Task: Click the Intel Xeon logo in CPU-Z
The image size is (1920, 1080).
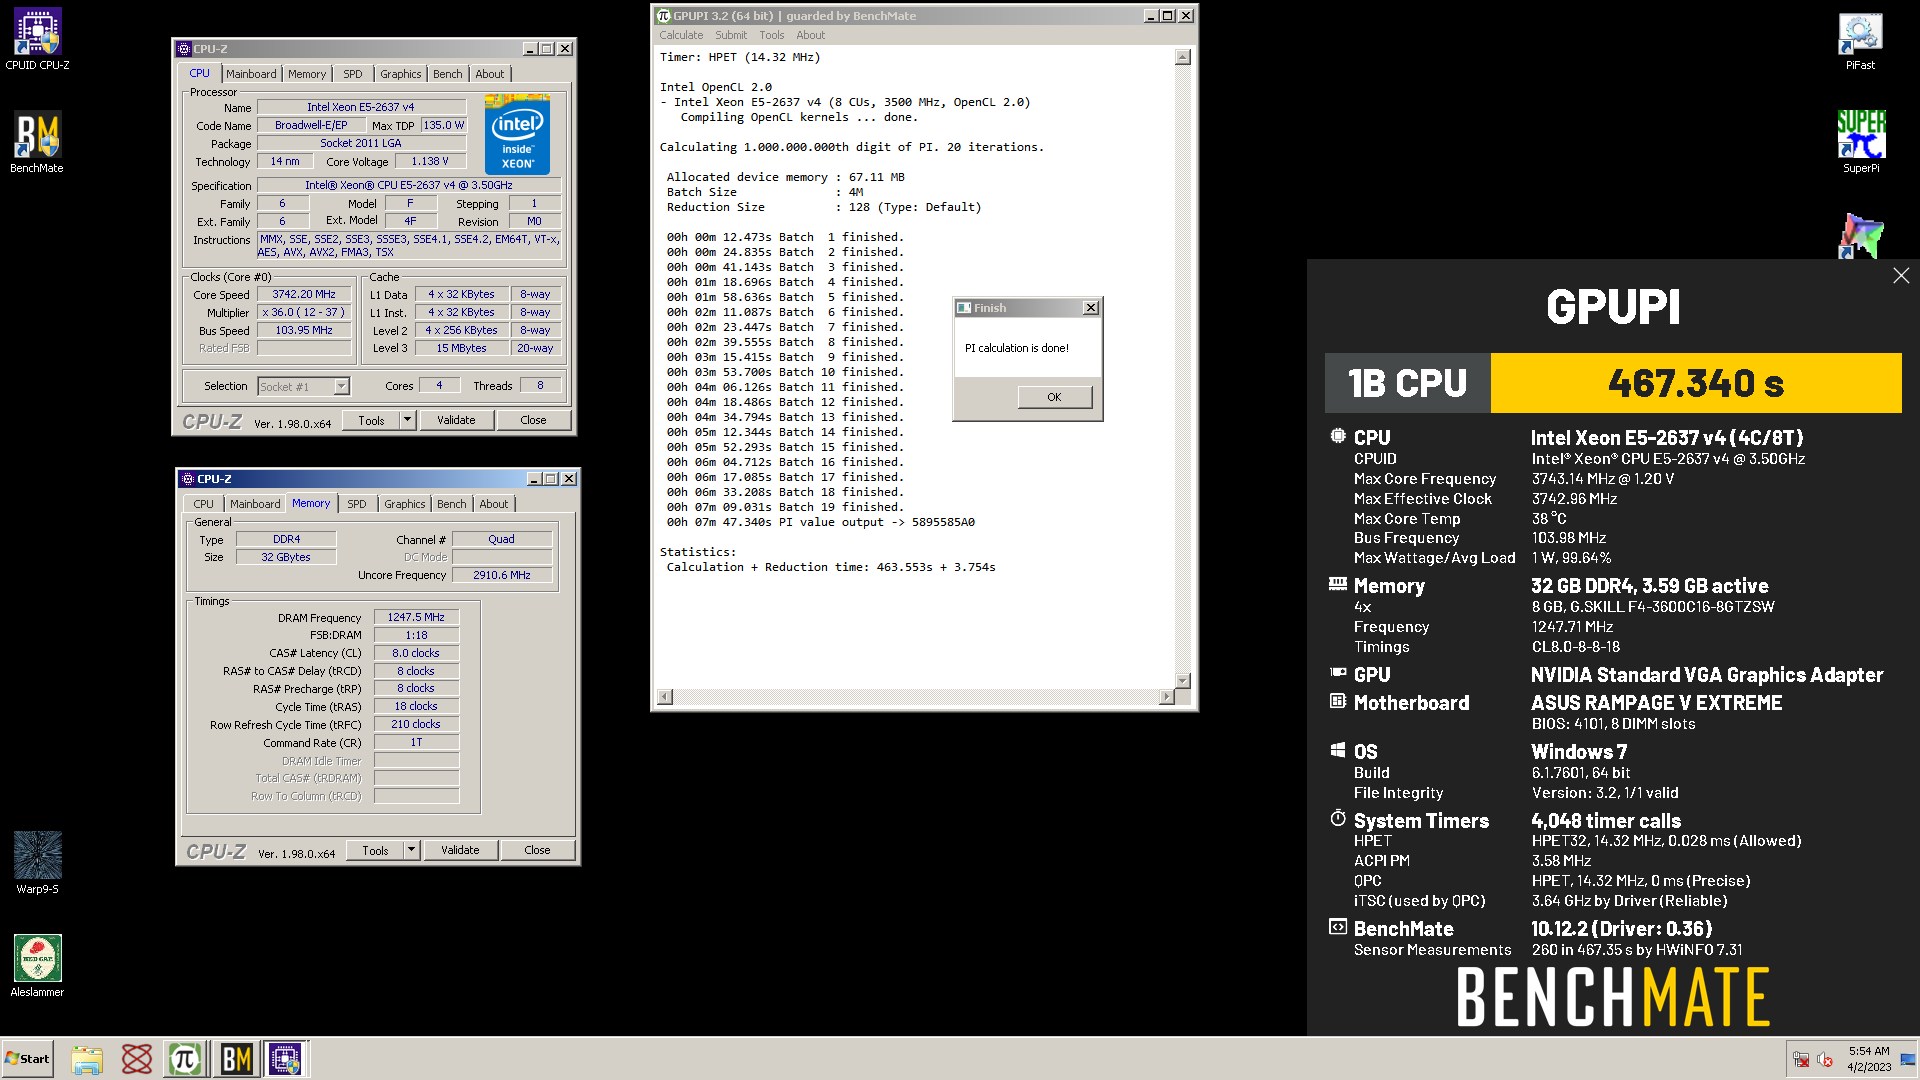Action: click(x=517, y=134)
